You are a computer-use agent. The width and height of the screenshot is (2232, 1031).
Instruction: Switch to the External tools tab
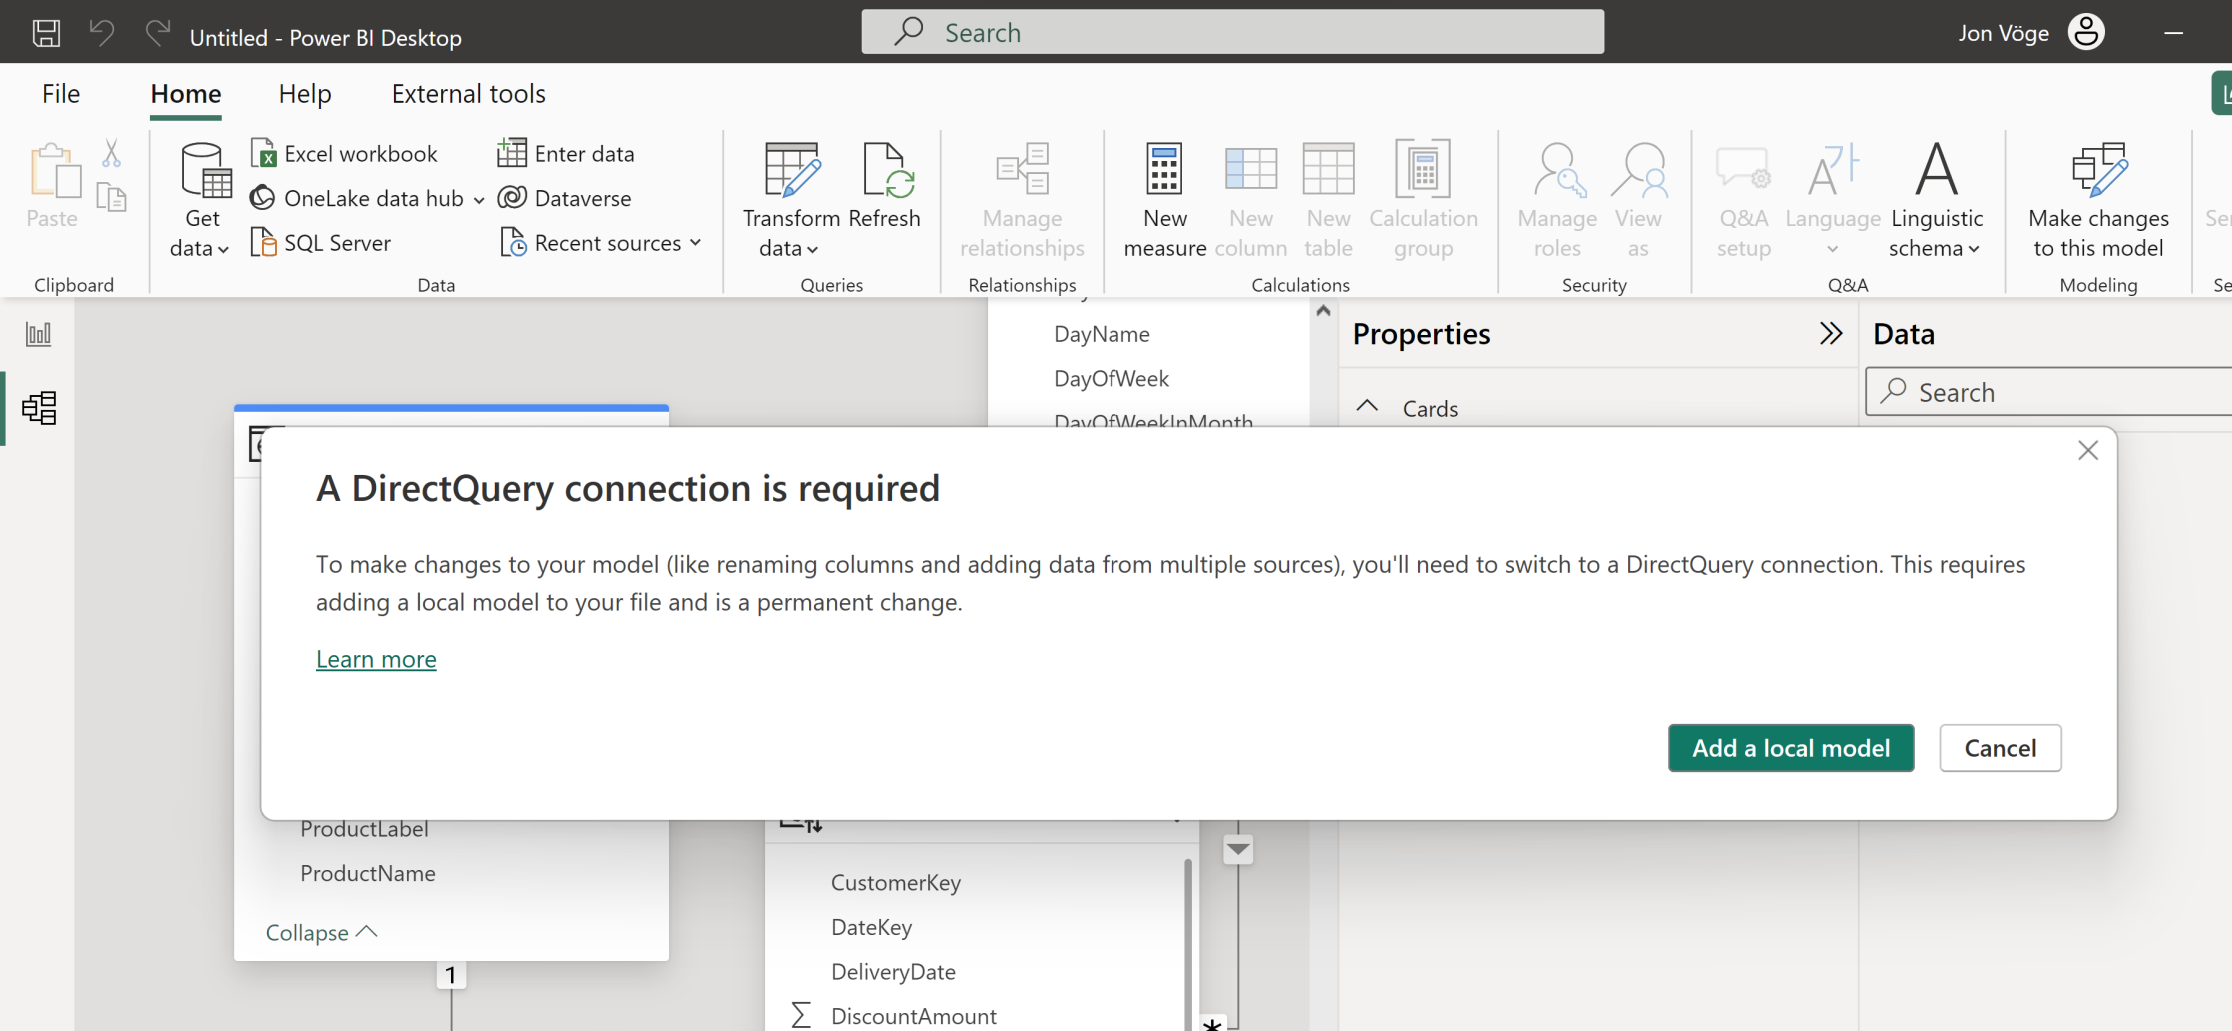[468, 93]
